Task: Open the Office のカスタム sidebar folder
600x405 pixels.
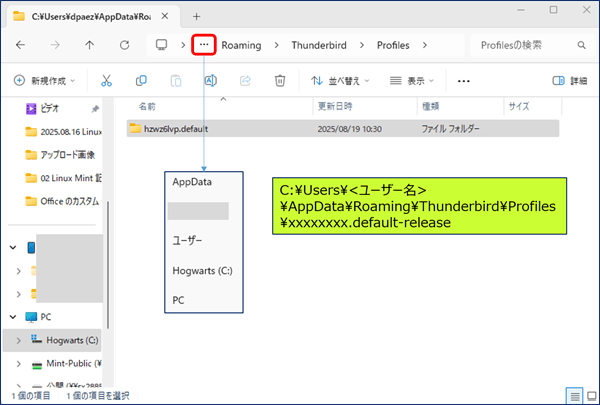Action: [62, 201]
